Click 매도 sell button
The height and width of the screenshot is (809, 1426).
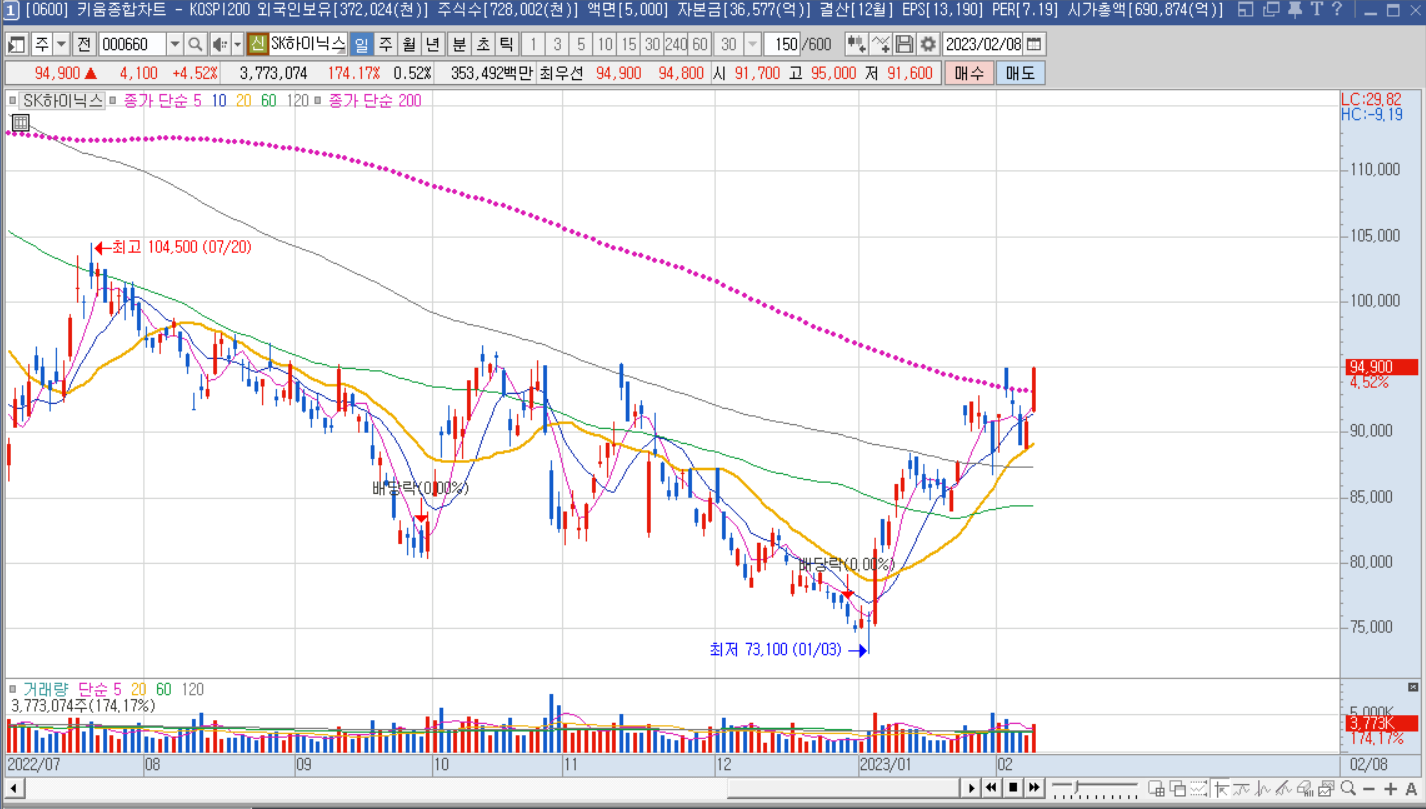[x=1020, y=73]
